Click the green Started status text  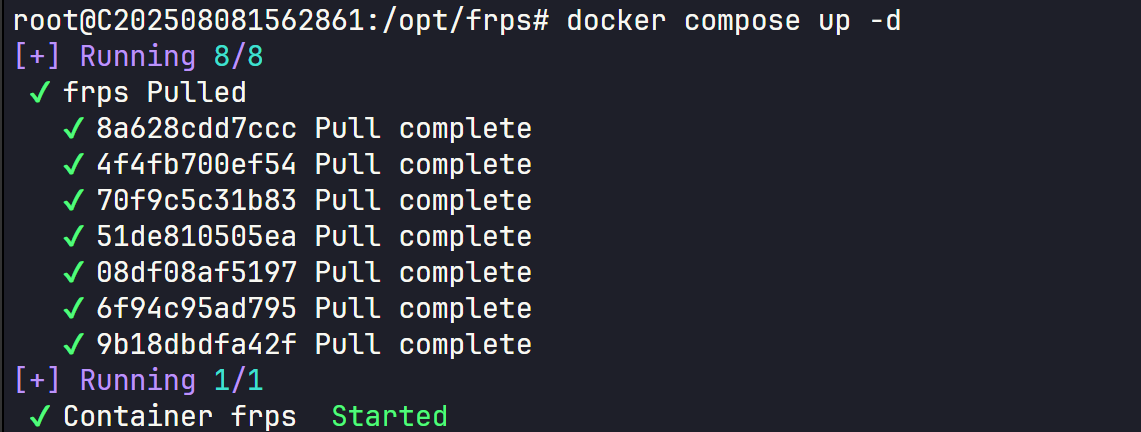(389, 417)
